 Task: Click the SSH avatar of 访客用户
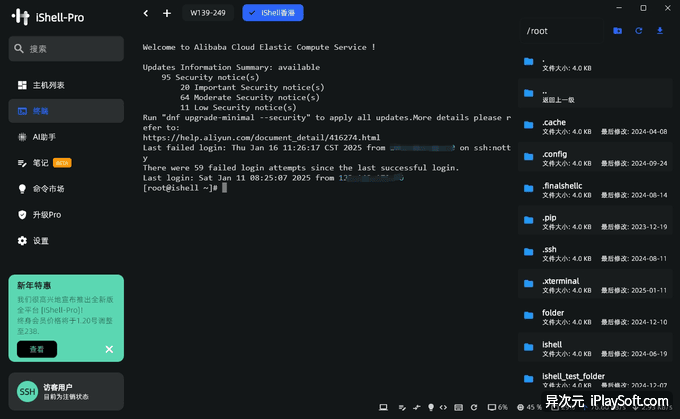click(x=27, y=392)
